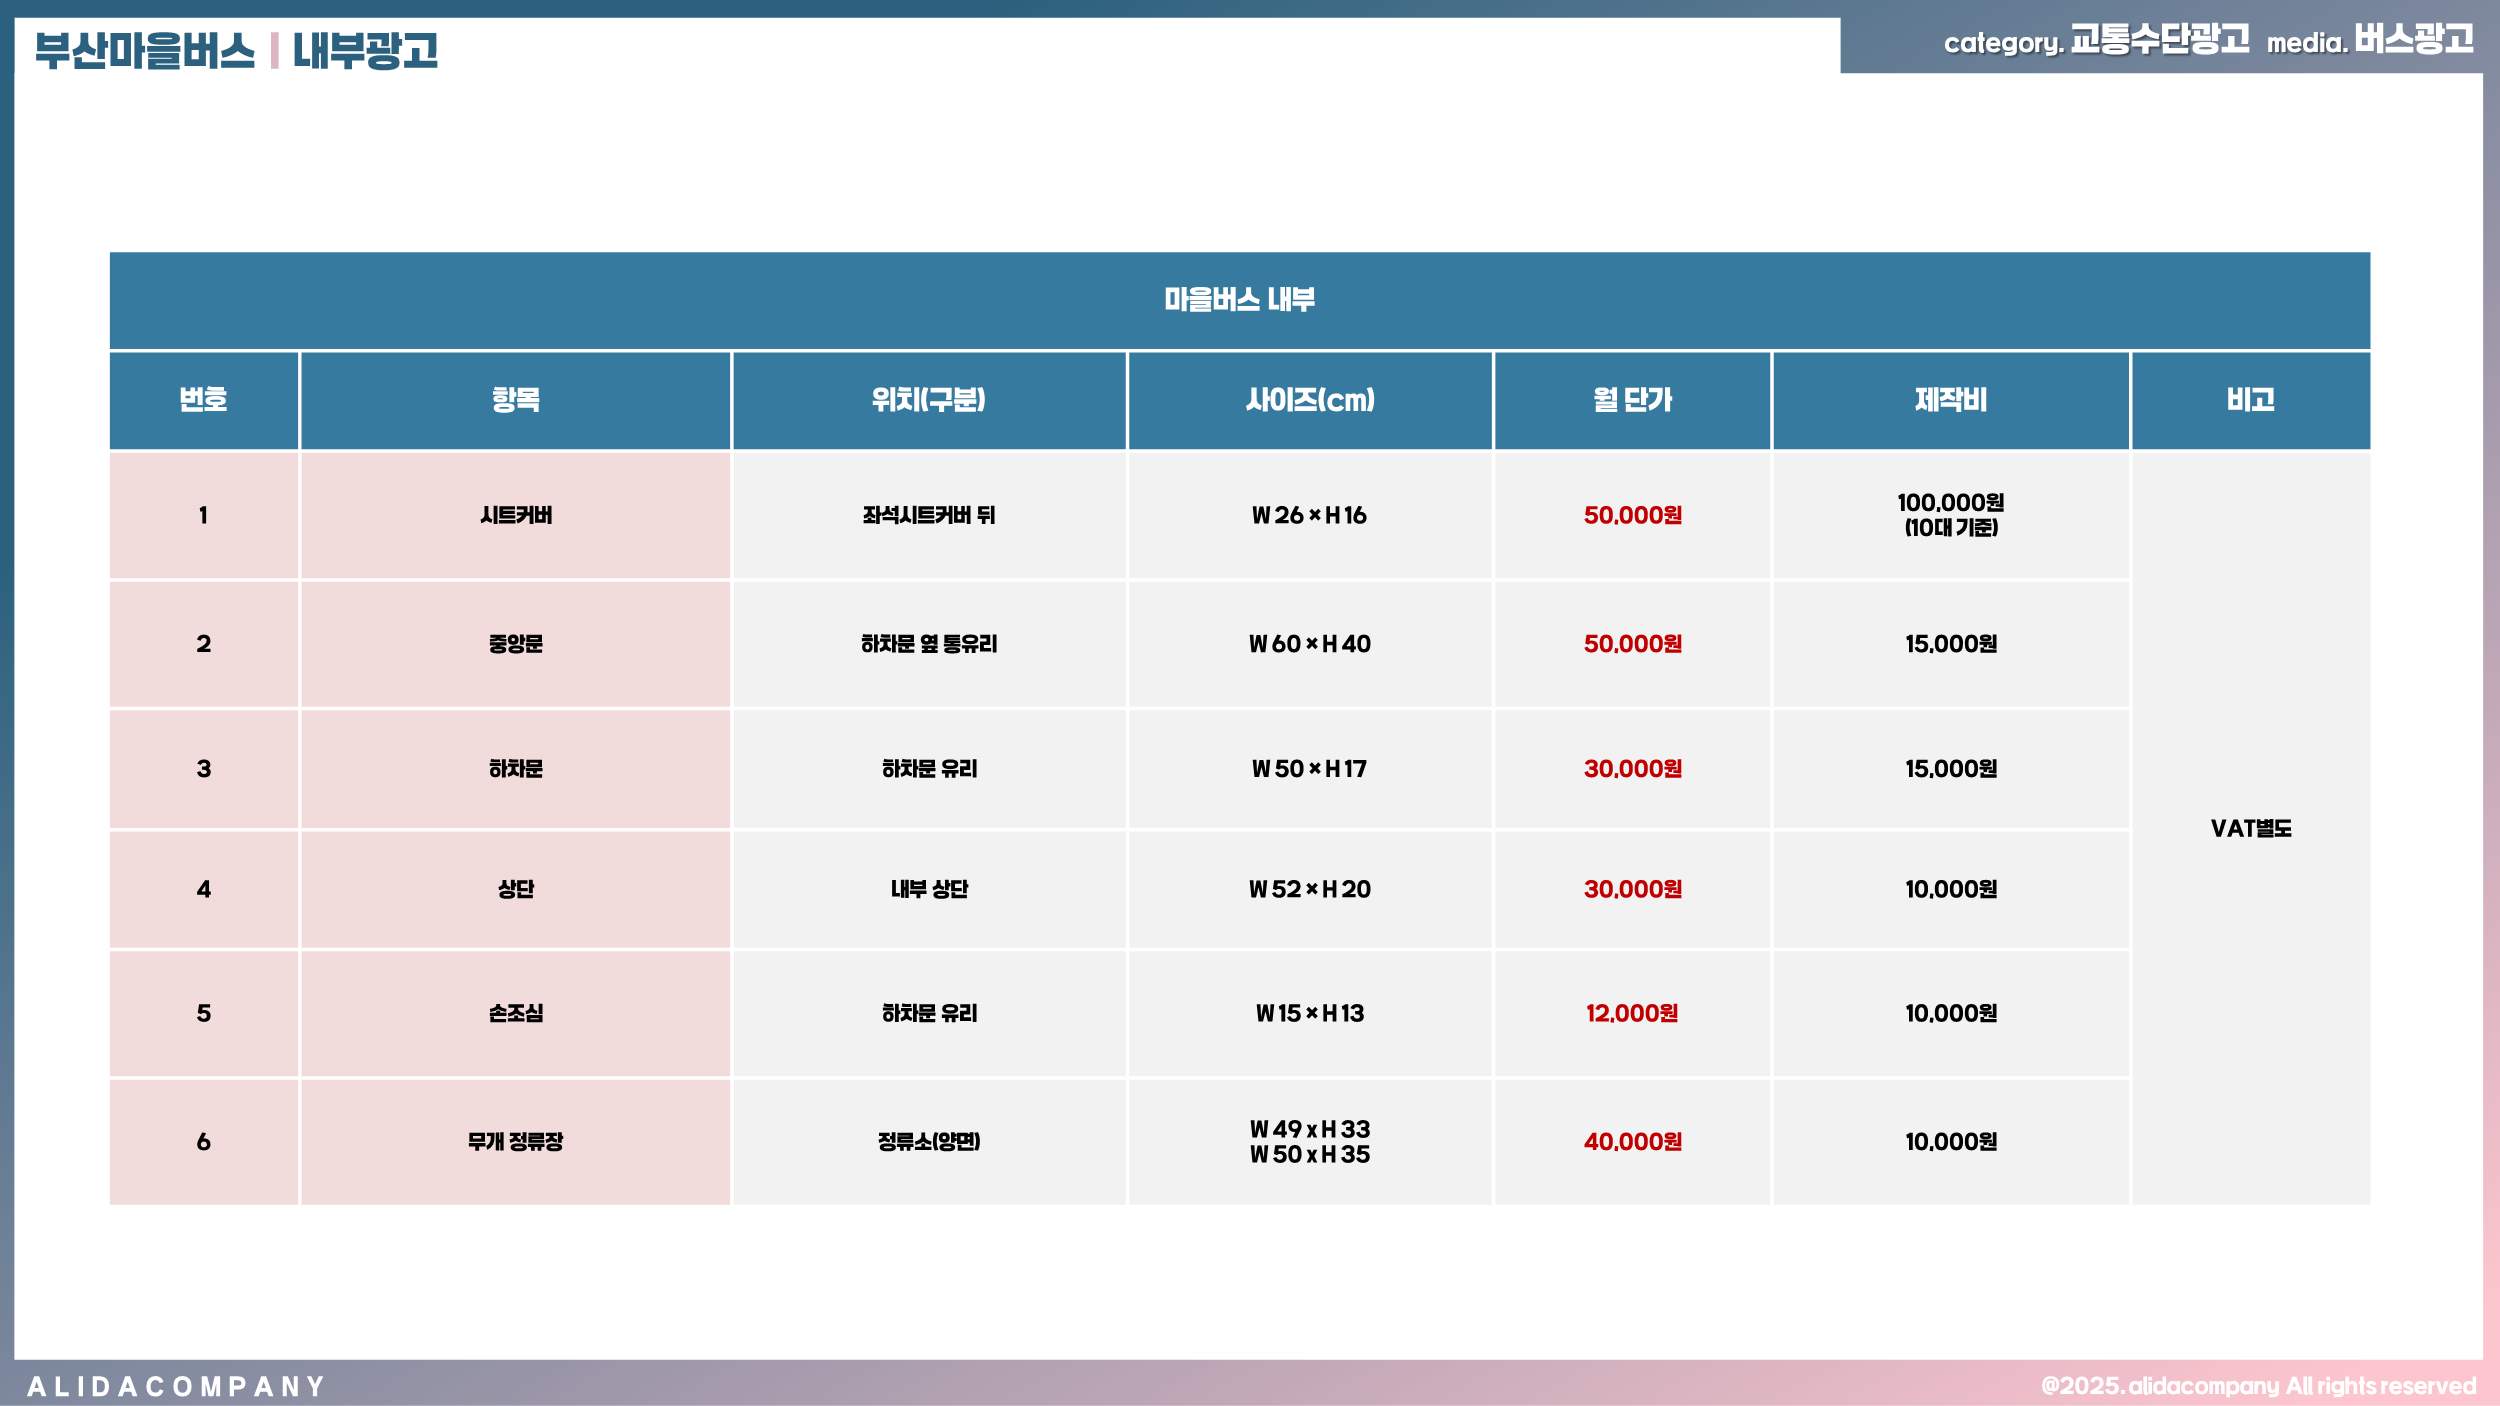The image size is (2500, 1406).
Task: Click the 좌석시트커버 뒤 location cell
Action: tap(928, 515)
